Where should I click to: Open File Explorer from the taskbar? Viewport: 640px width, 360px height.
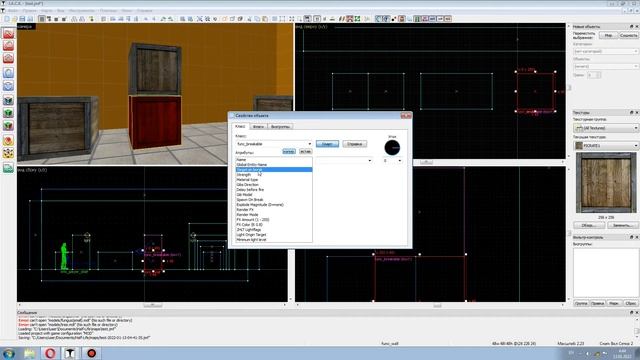point(30,353)
